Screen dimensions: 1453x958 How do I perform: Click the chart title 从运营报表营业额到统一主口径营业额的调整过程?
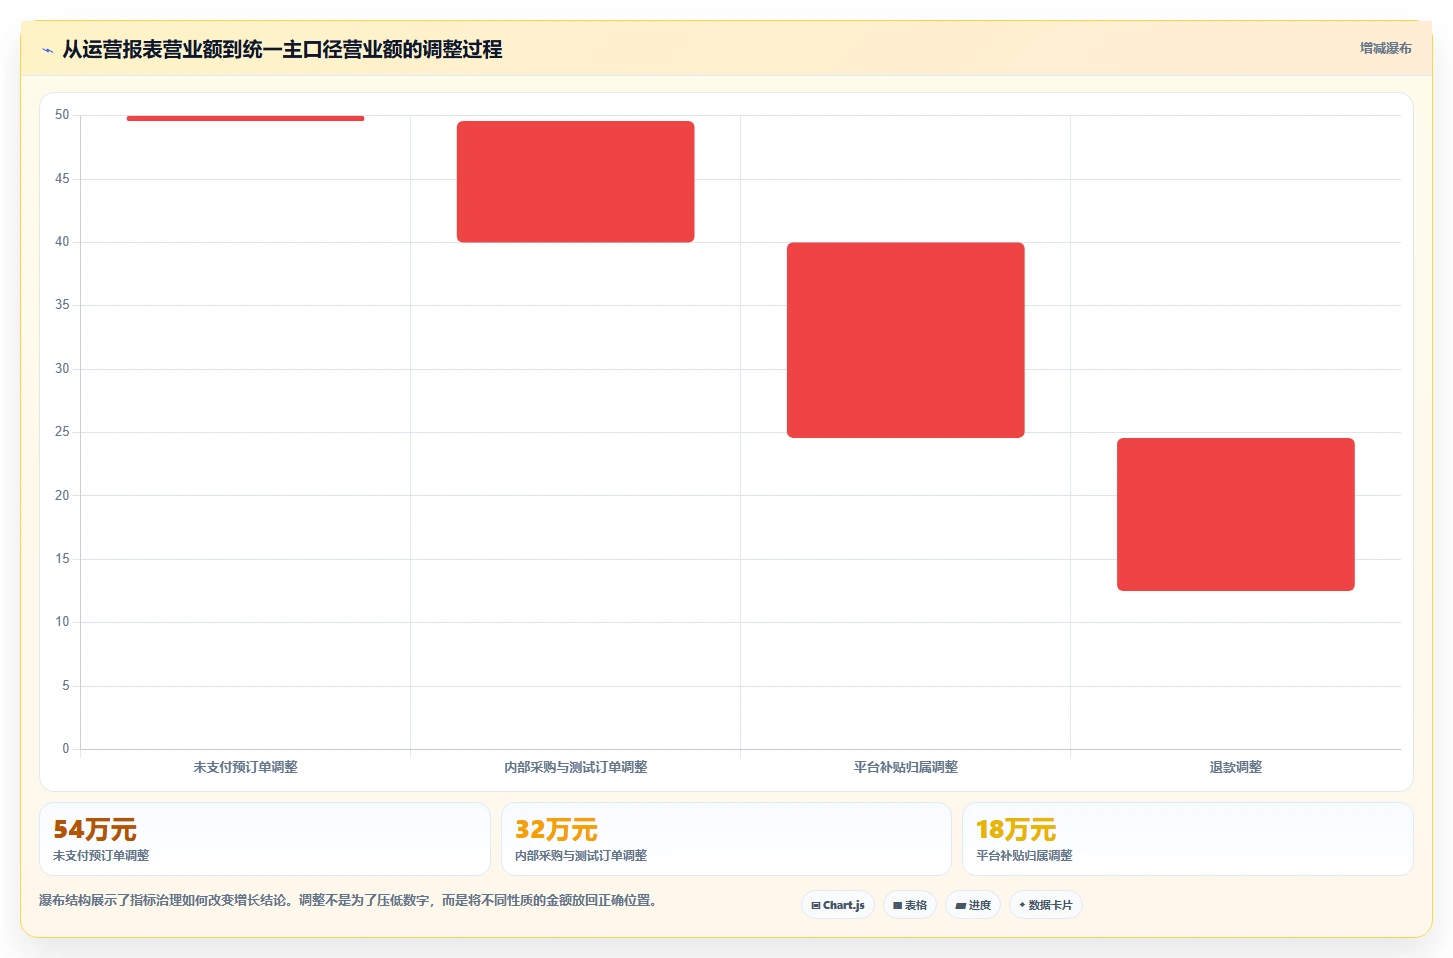(x=282, y=49)
